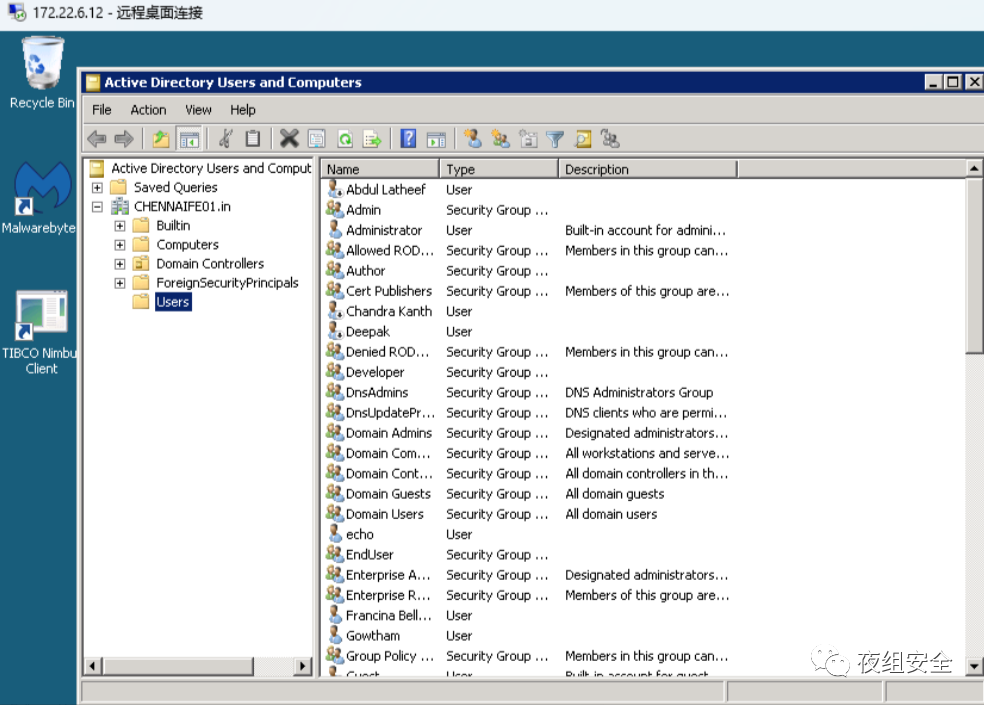Select the Users tree container
Screen dimensions: 984x705
point(173,302)
